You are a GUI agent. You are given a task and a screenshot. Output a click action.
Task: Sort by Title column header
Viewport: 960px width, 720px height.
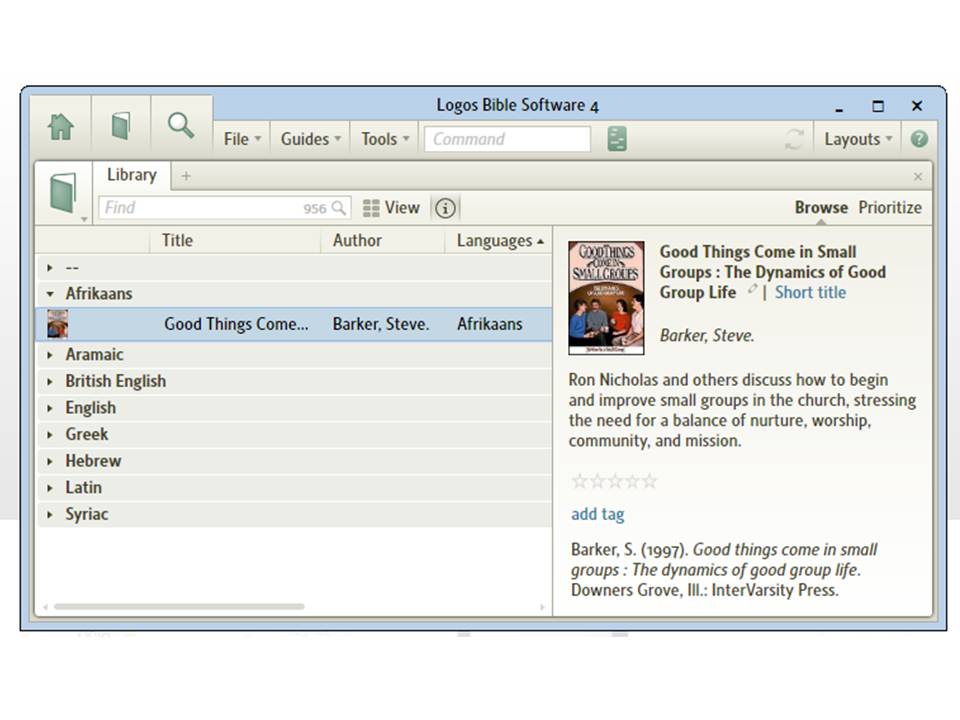[235, 241]
